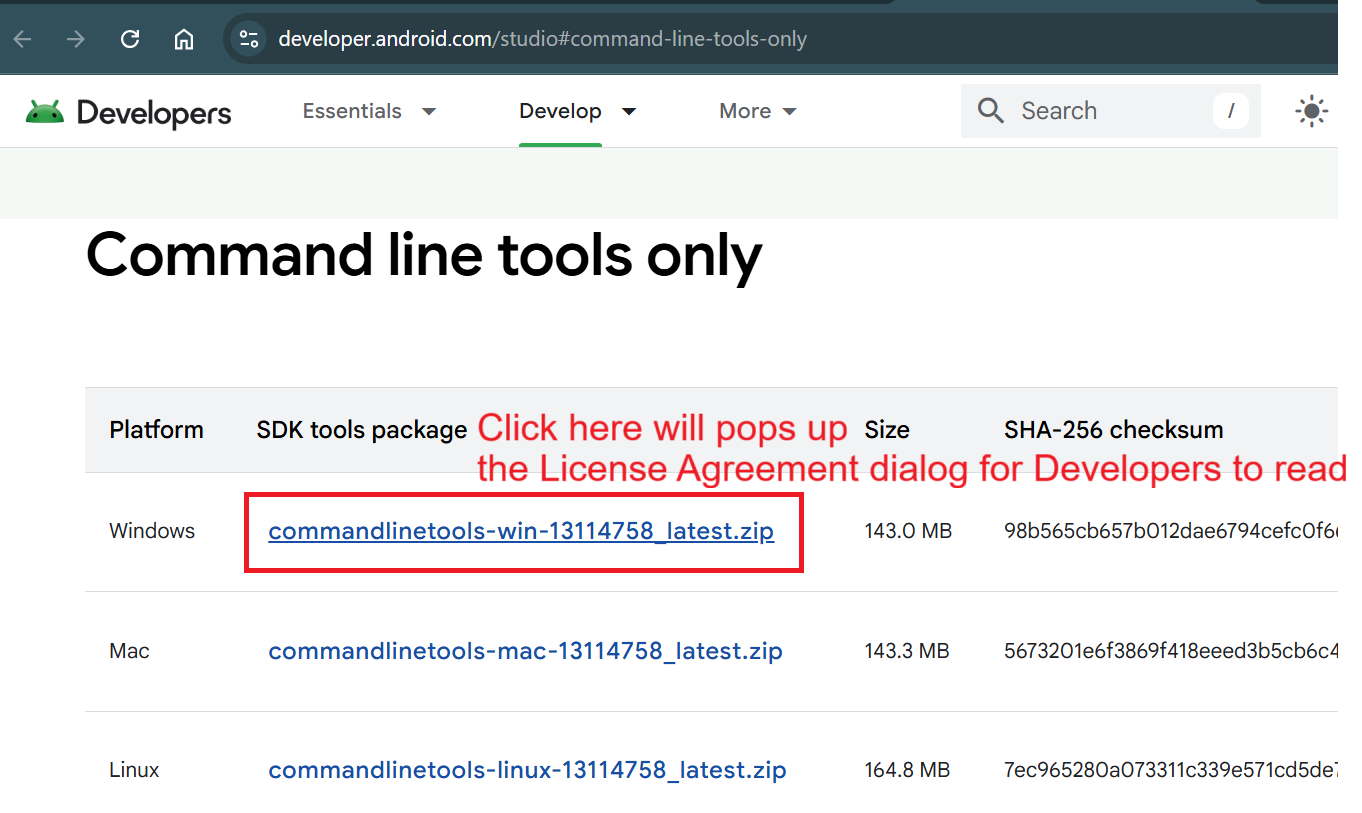Expand the Develop dropdown arrow
Viewport: 1362px width, 813px height.
[629, 111]
